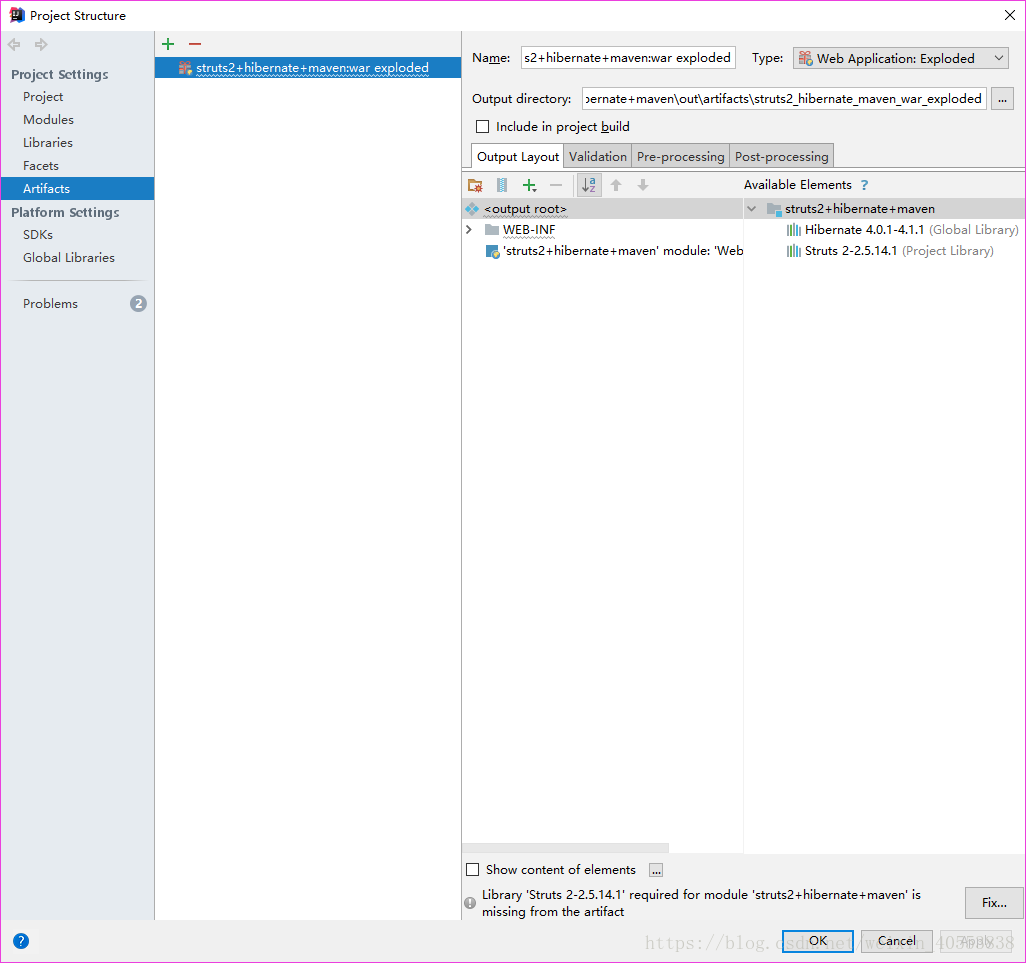Create directory icon in Output Layout toolbar
The width and height of the screenshot is (1026, 963).
pos(476,185)
